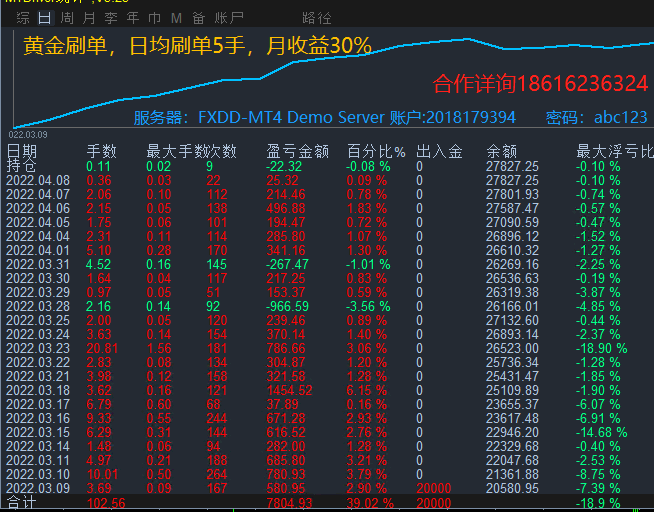Click the 022.03.09 start marker on chart
Image resolution: width=654 pixels, height=512 pixels.
[28, 132]
